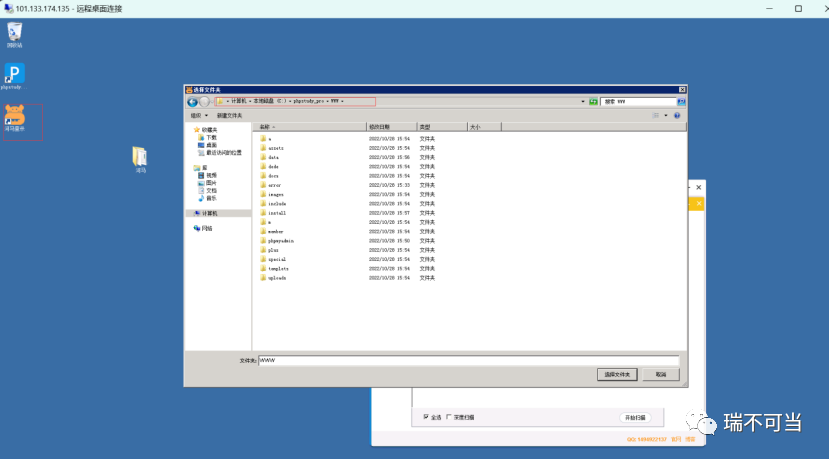Select the member folder icon

(x=263, y=231)
